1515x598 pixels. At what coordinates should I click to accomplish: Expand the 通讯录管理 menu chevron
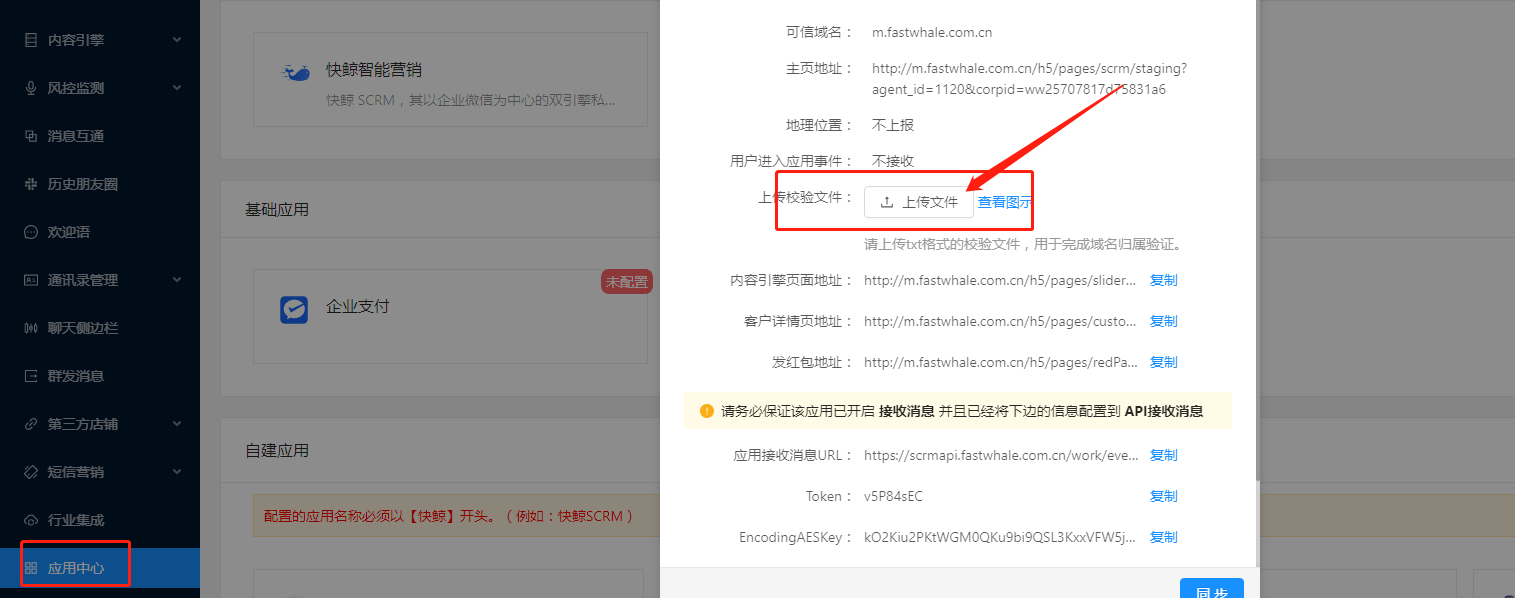point(177,280)
